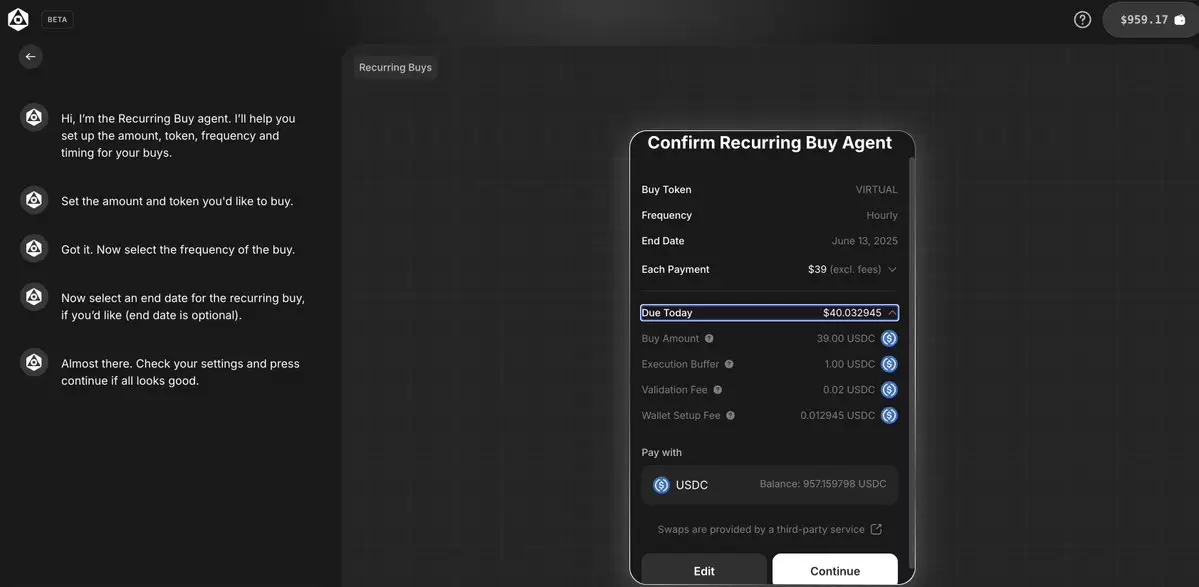Click the 'Frequency' label
The width and height of the screenshot is (1199, 587).
click(x=667, y=216)
